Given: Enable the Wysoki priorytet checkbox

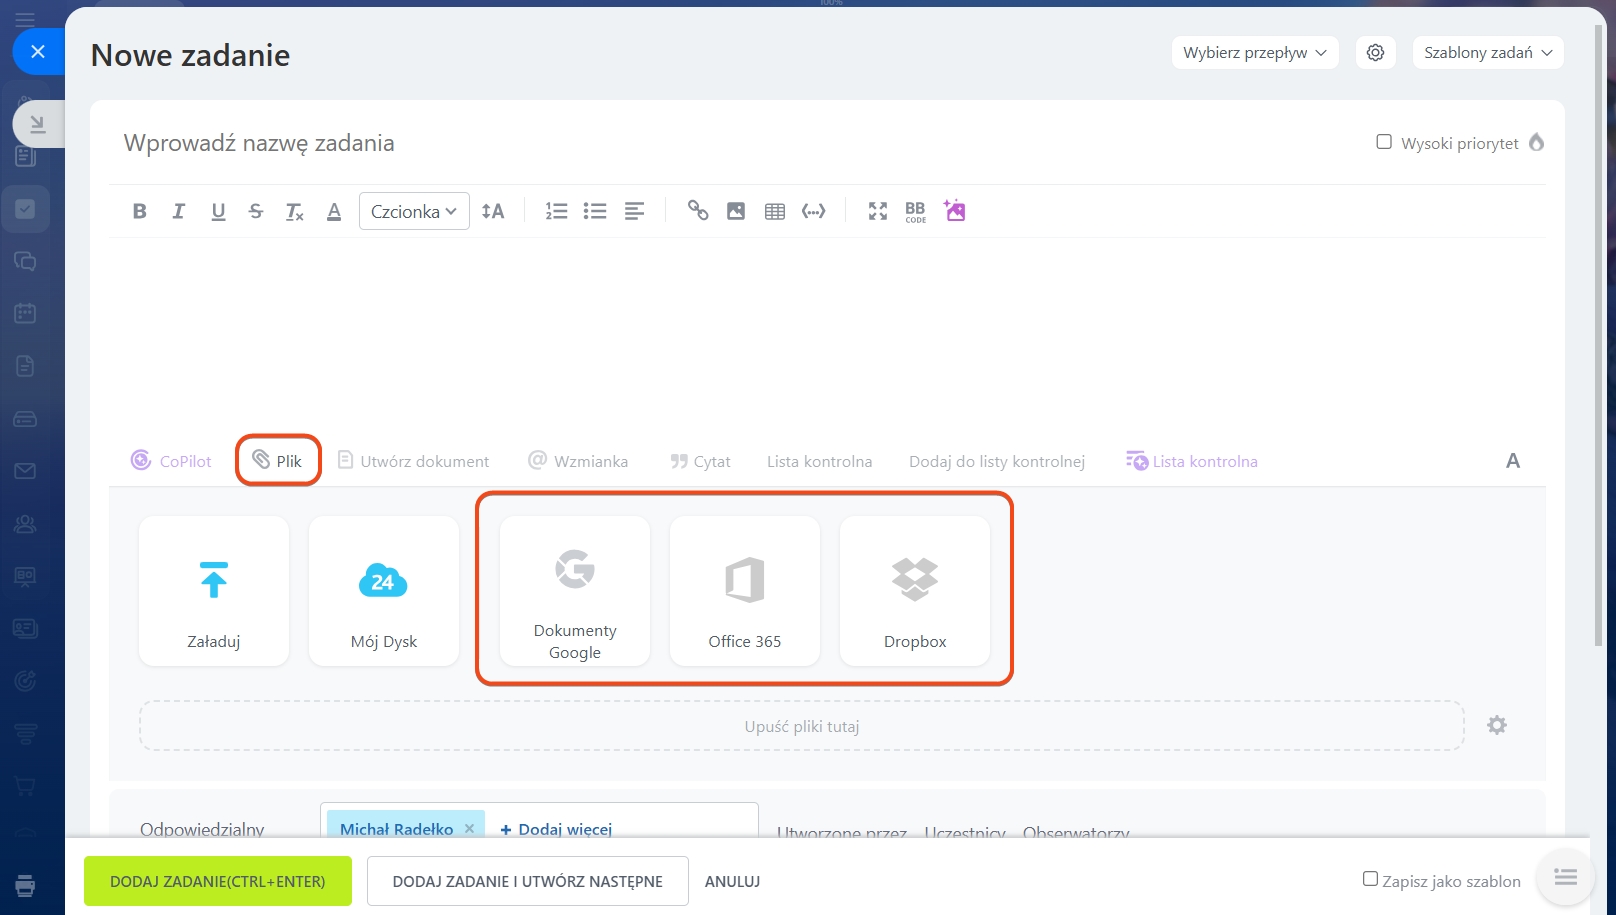Looking at the screenshot, I should [x=1384, y=142].
